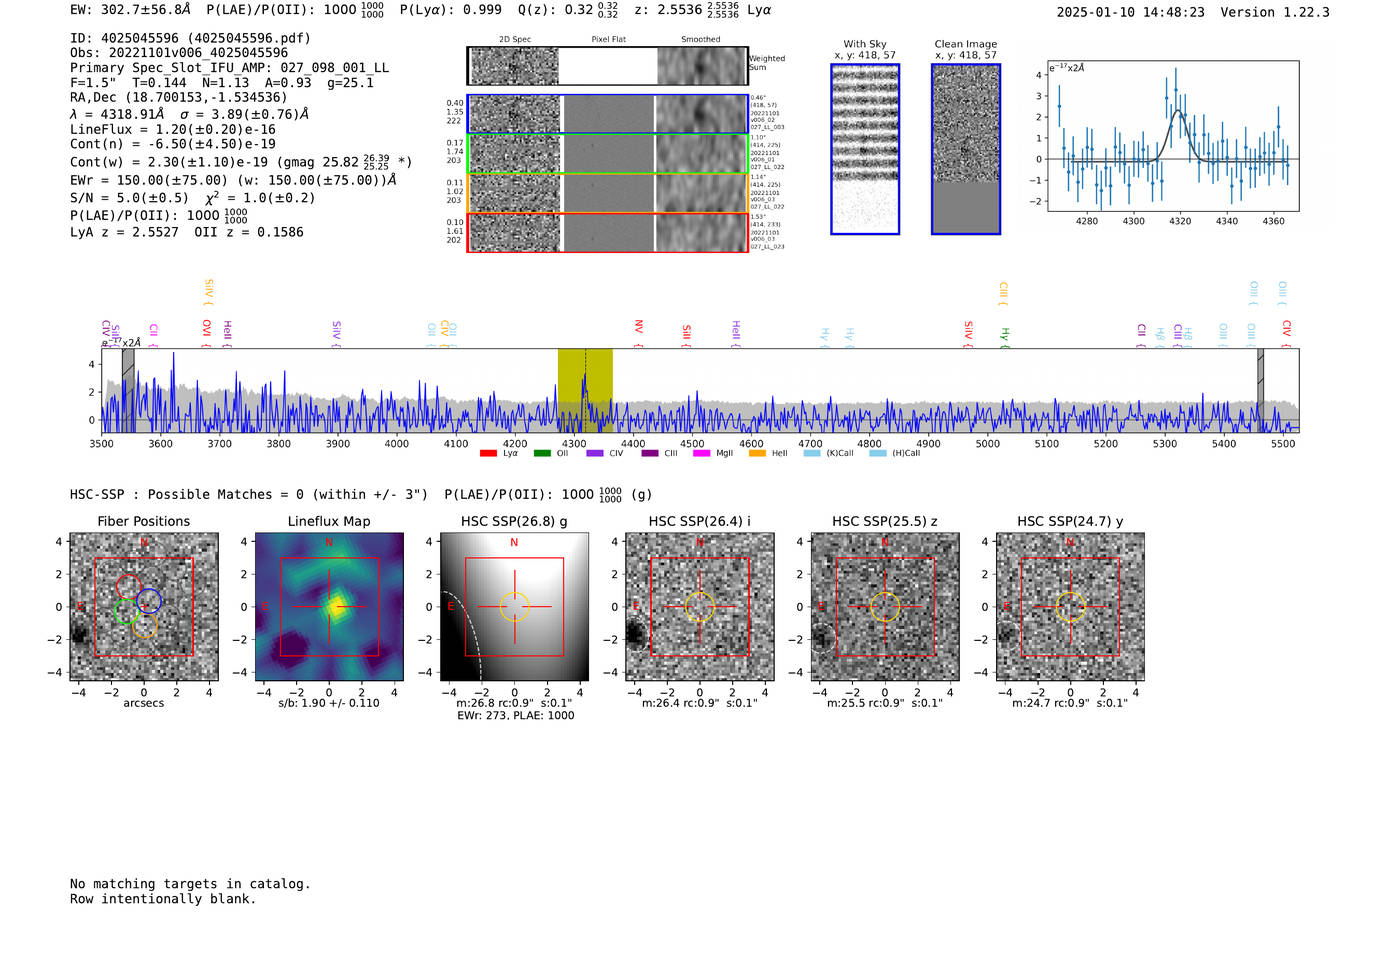Image resolution: width=1400 pixels, height=953 pixels.
Task: Select the orange-bordered fiber spectrum row
Action: pyautogui.click(x=607, y=193)
